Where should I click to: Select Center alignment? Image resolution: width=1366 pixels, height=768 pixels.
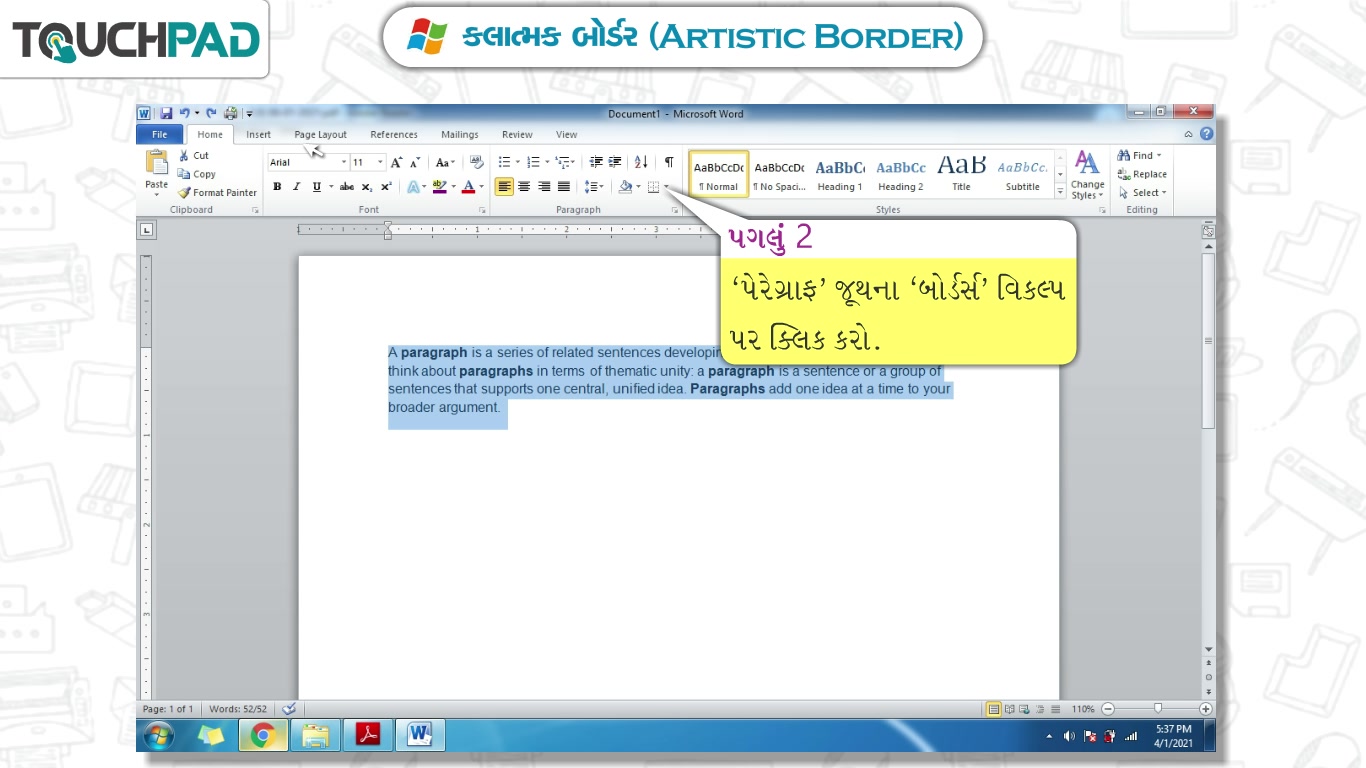524,187
